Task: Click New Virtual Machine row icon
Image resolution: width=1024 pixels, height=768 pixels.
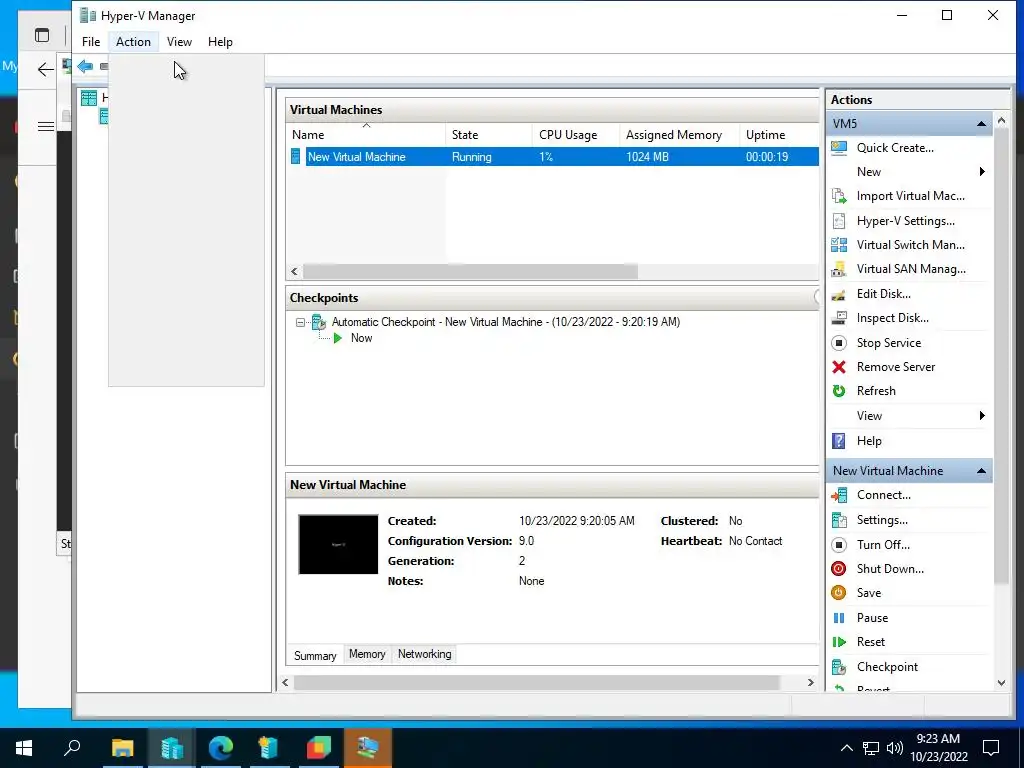Action: tap(296, 157)
